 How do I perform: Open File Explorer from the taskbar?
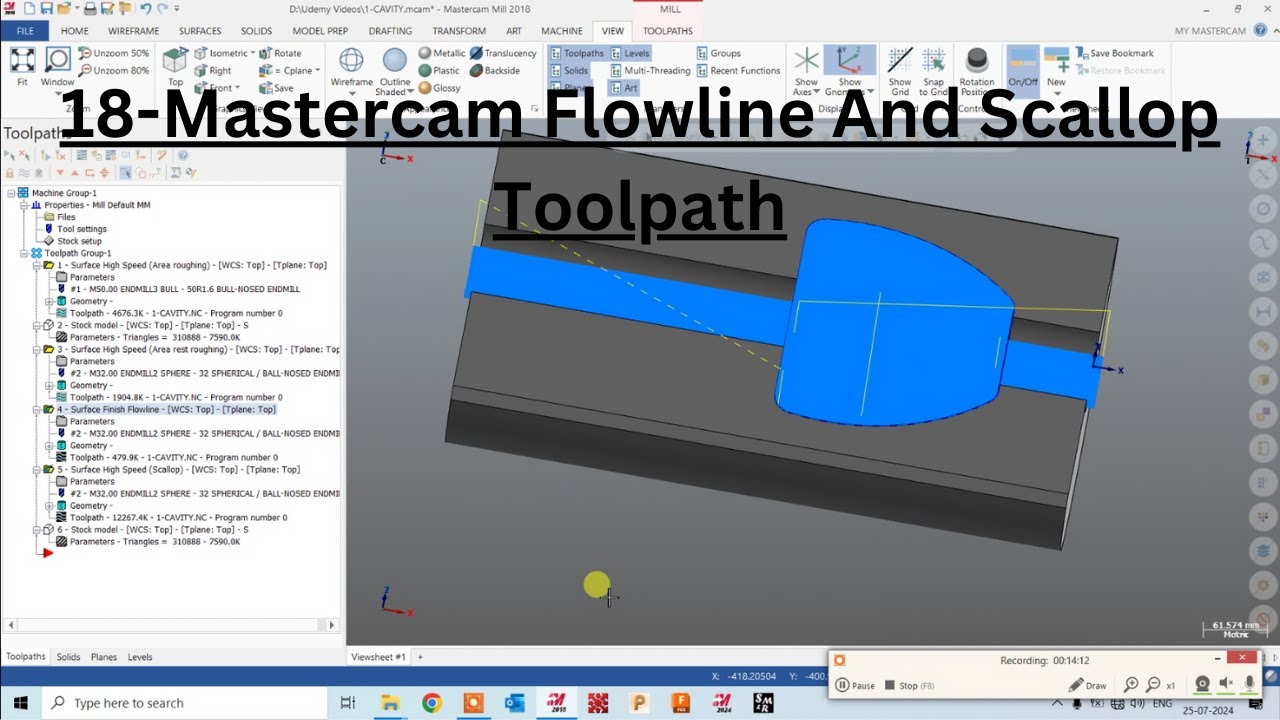[x=390, y=703]
